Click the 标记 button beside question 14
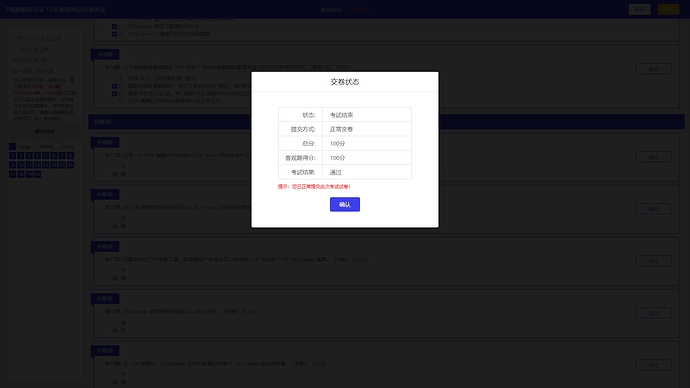Image resolution: width=690 pixels, height=388 pixels. [653, 69]
